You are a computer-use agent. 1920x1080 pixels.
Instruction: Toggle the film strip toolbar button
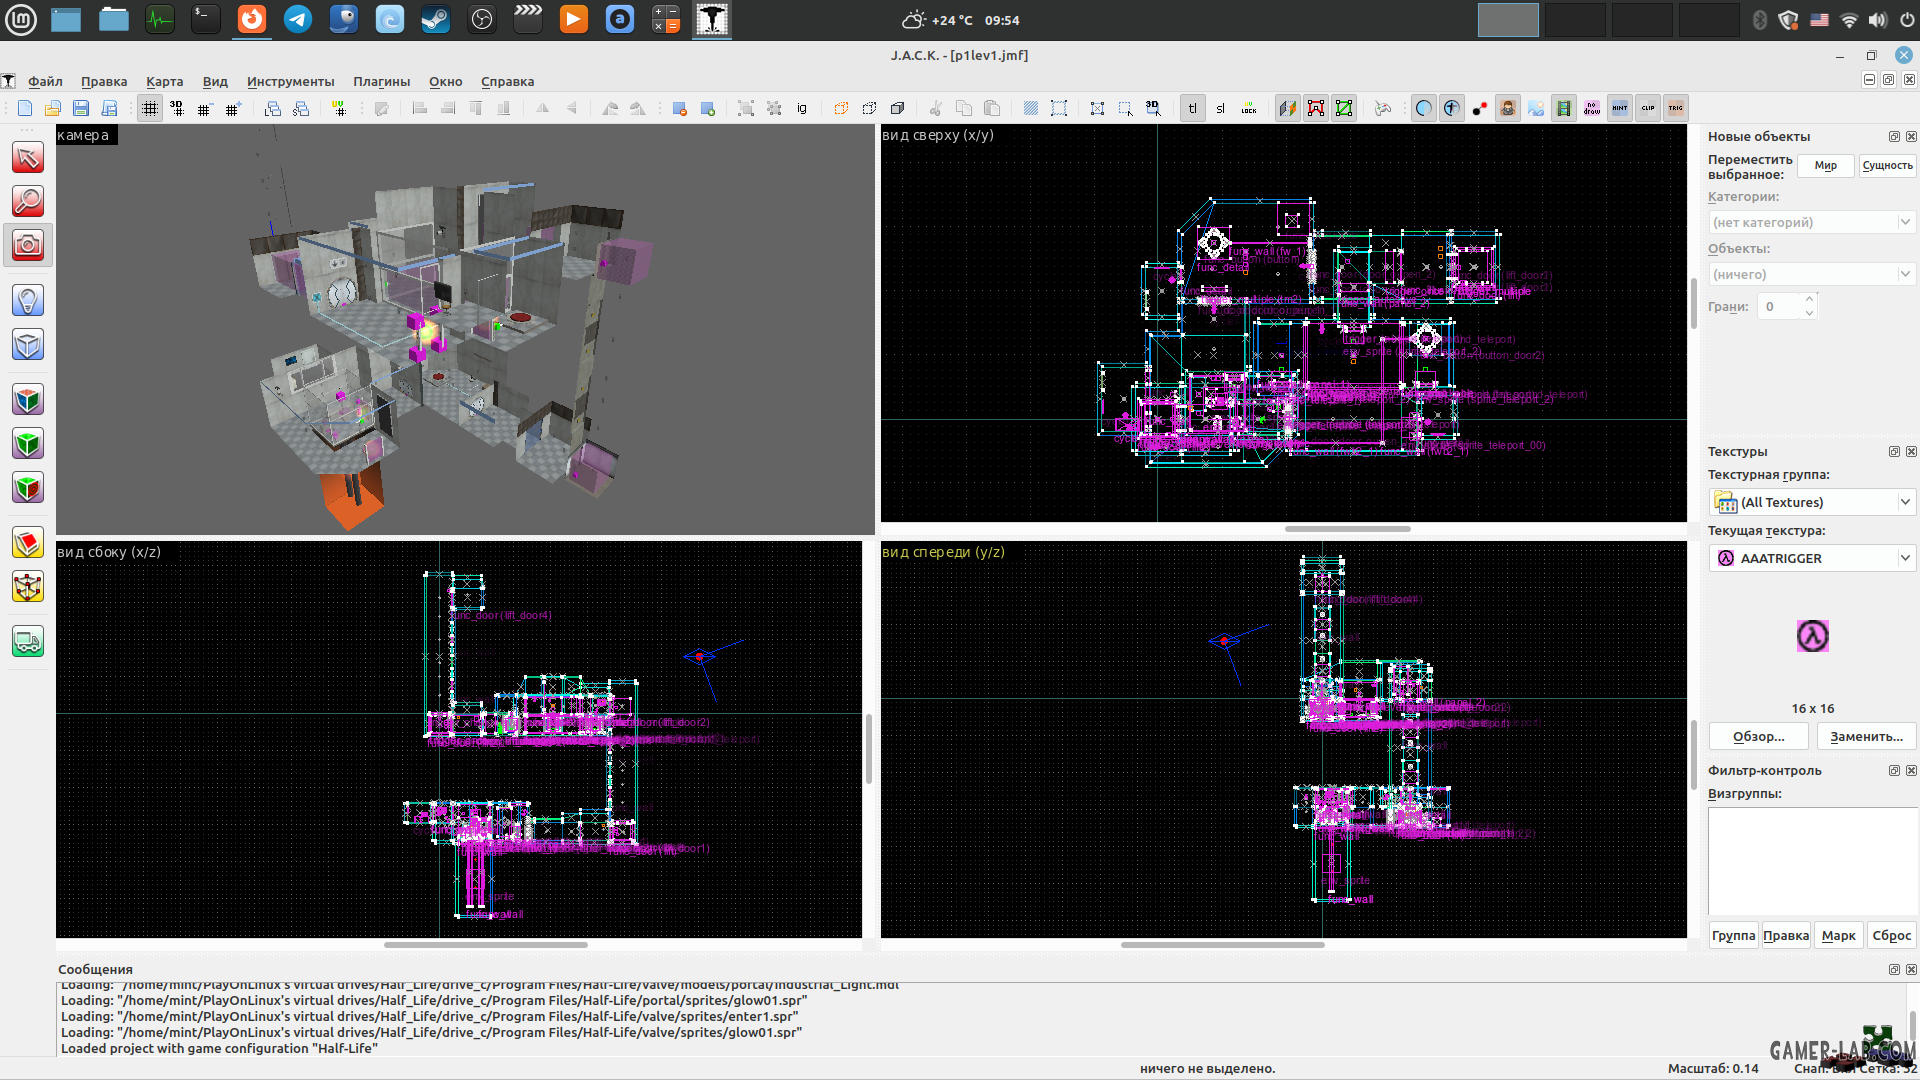[1564, 108]
